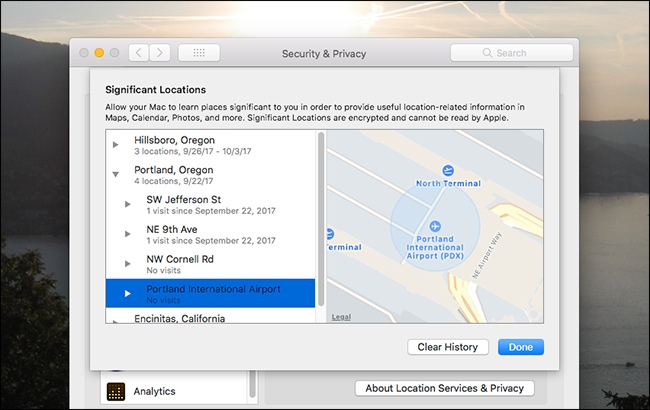Expand the Portland International Airport entry
Image resolution: width=650 pixels, height=410 pixels.
point(128,294)
